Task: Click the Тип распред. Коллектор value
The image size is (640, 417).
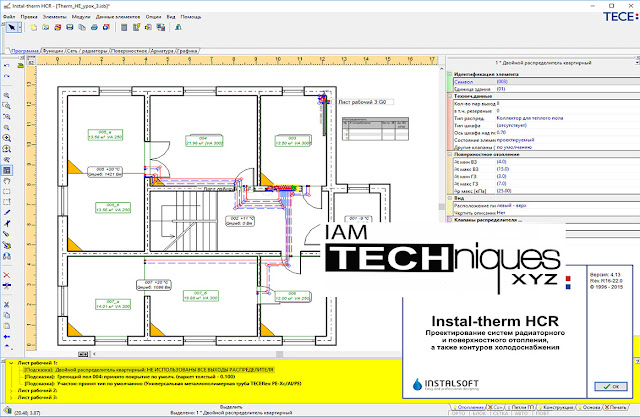Action: pyautogui.click(x=530, y=118)
